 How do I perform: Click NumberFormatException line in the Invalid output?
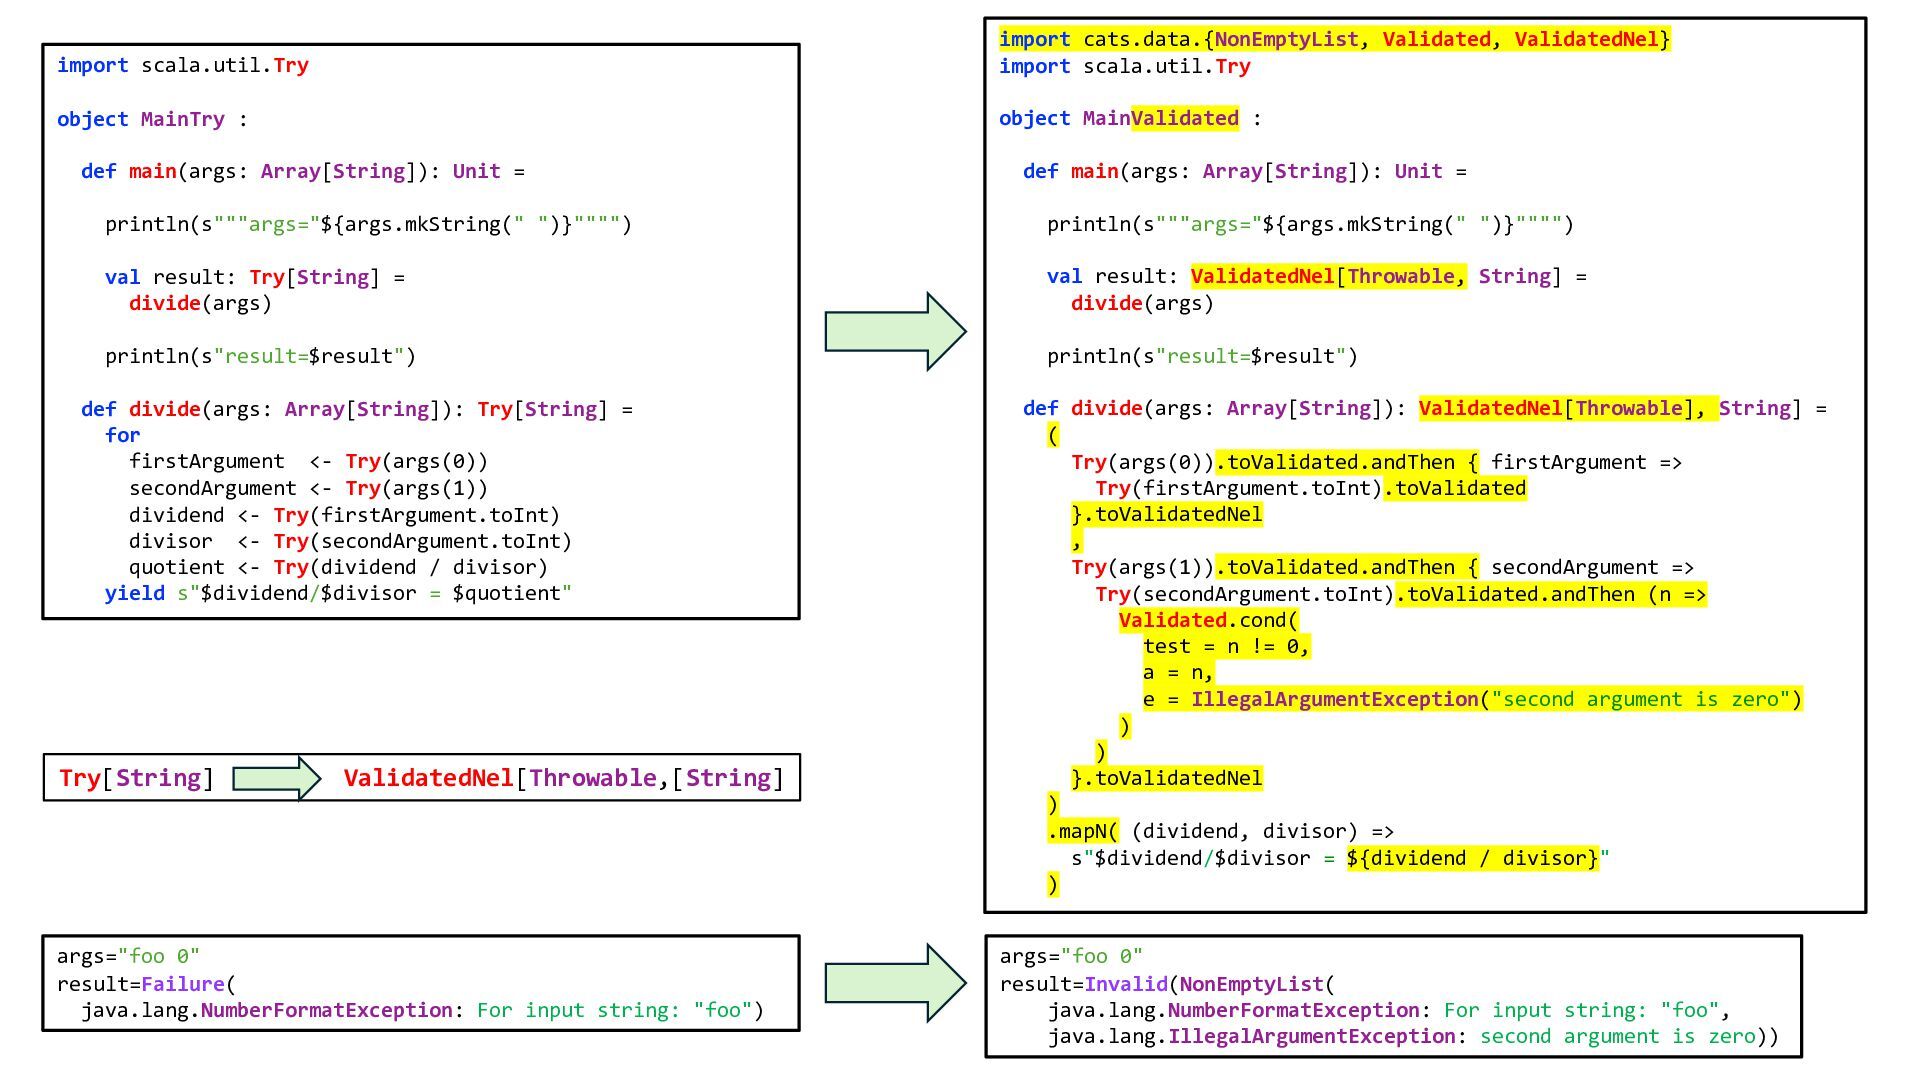click(x=1389, y=1010)
